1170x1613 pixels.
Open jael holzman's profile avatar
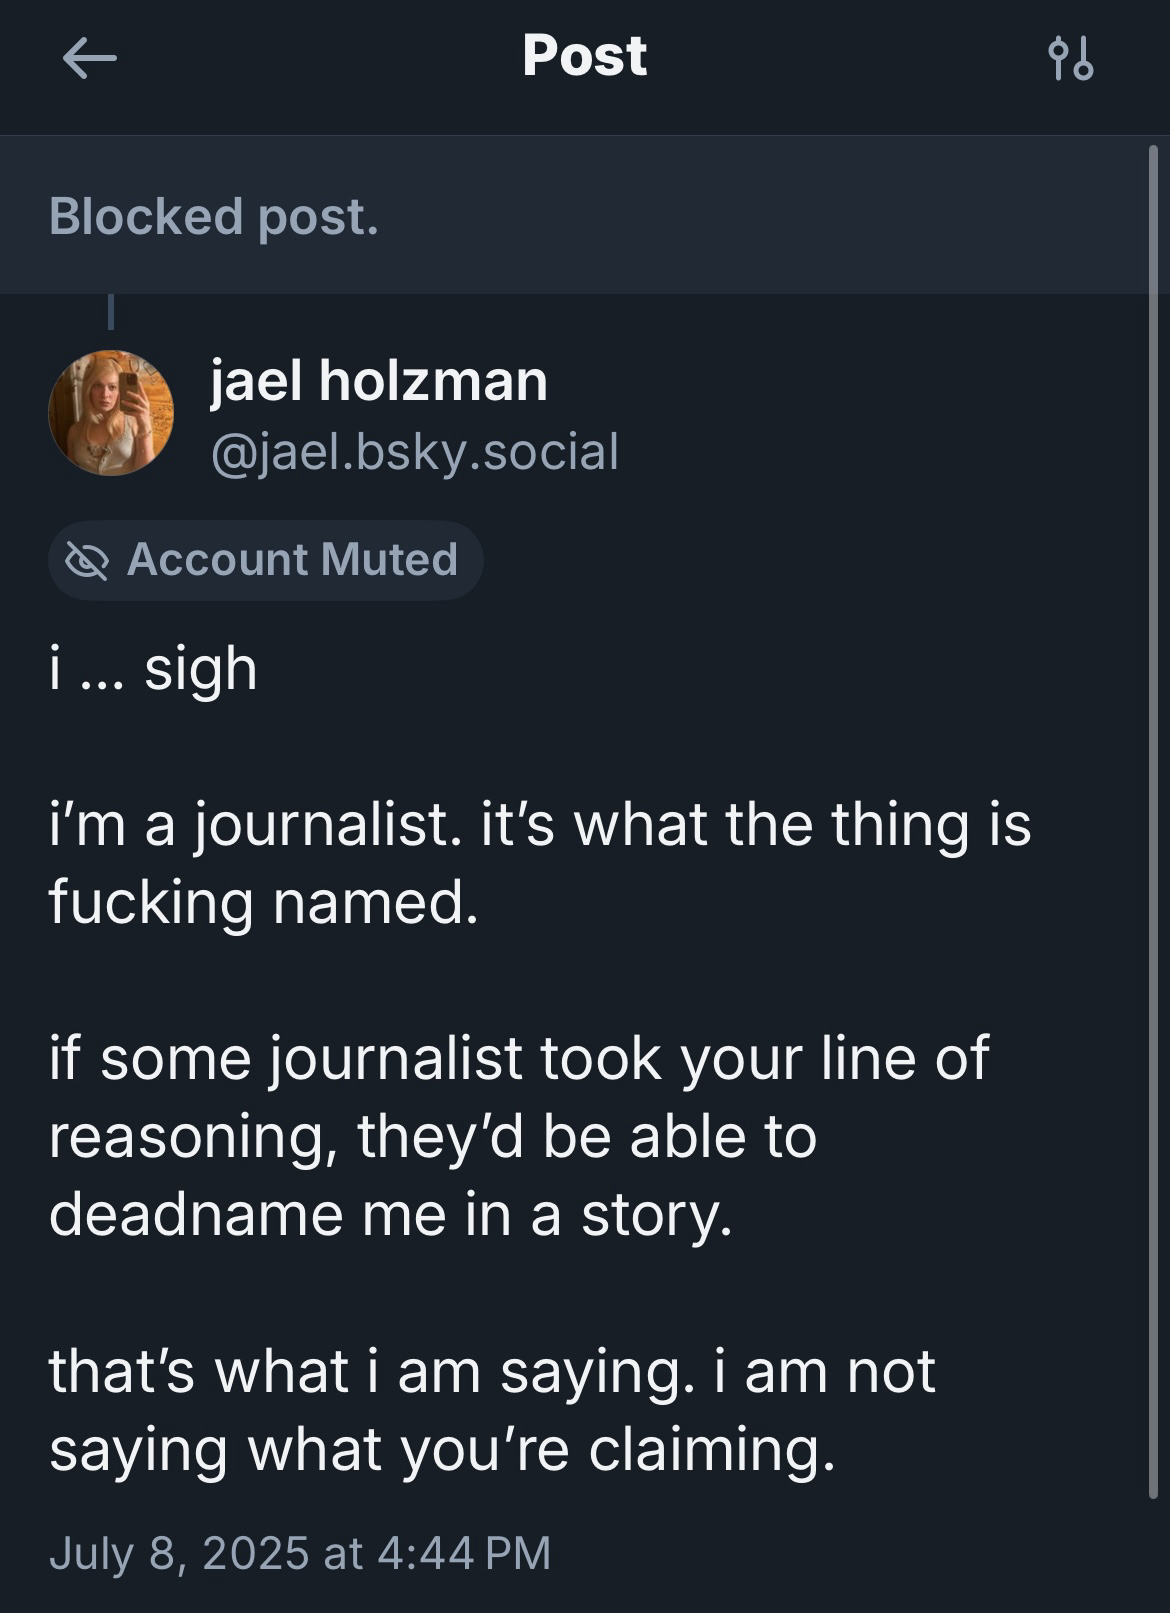pos(110,412)
